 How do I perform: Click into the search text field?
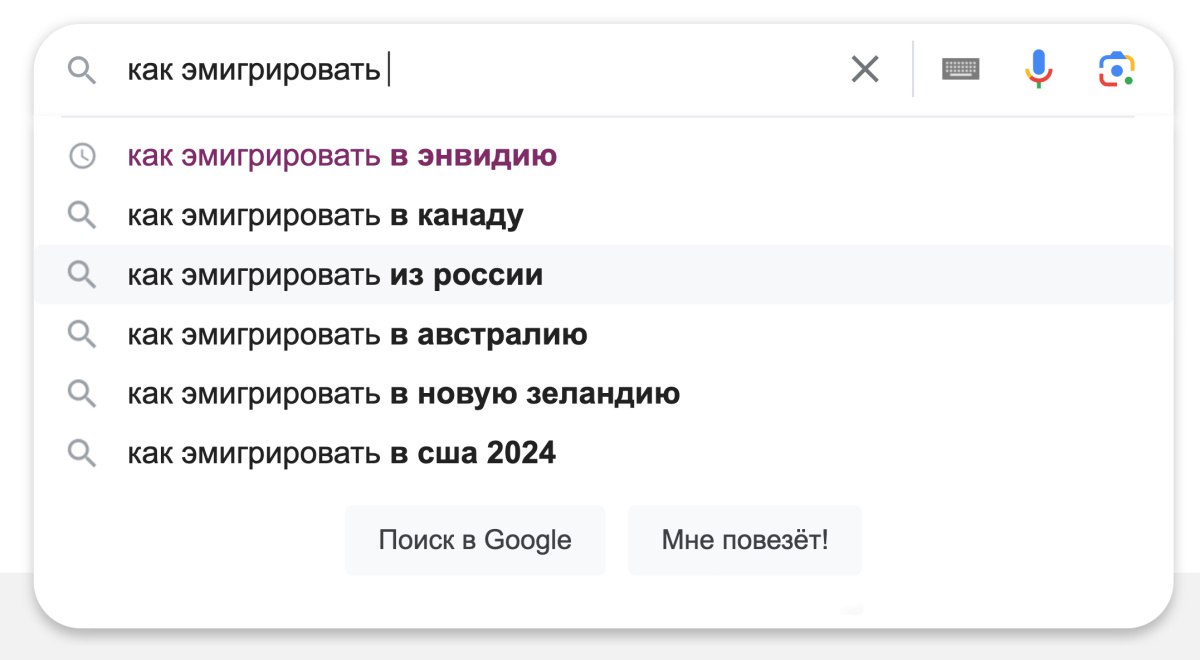600,70
